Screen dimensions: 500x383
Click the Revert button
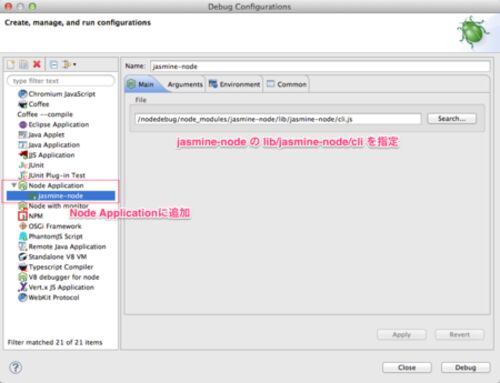460,335
